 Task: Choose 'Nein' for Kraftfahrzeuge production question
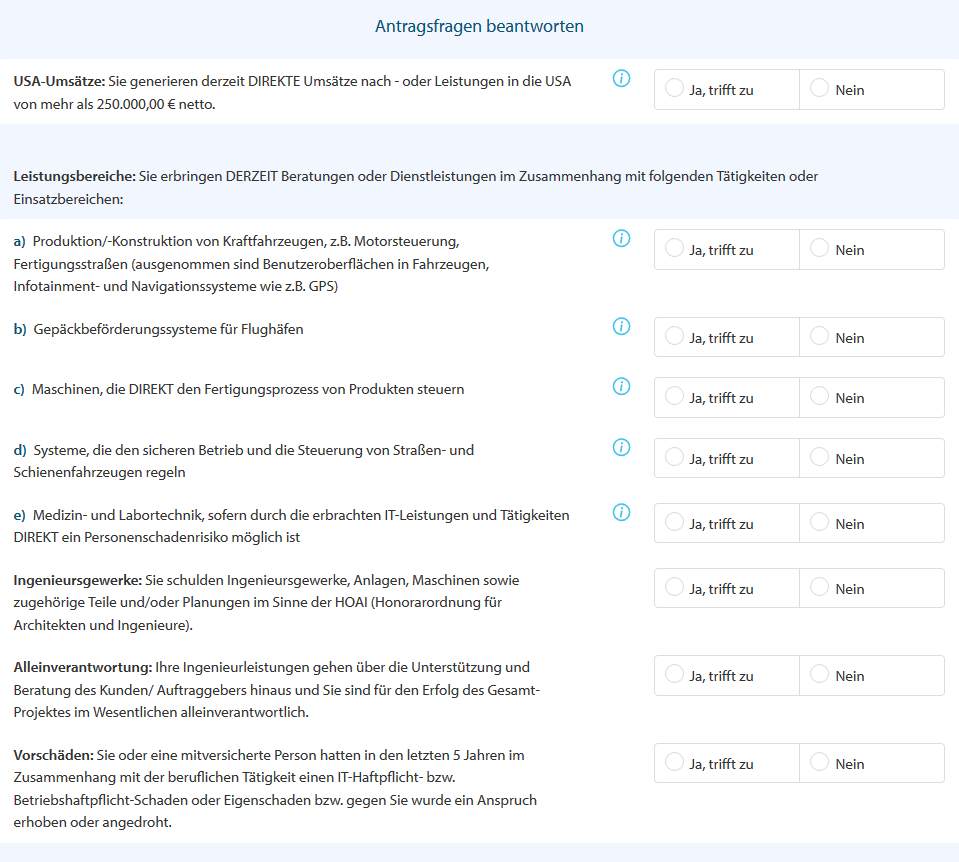(x=820, y=249)
